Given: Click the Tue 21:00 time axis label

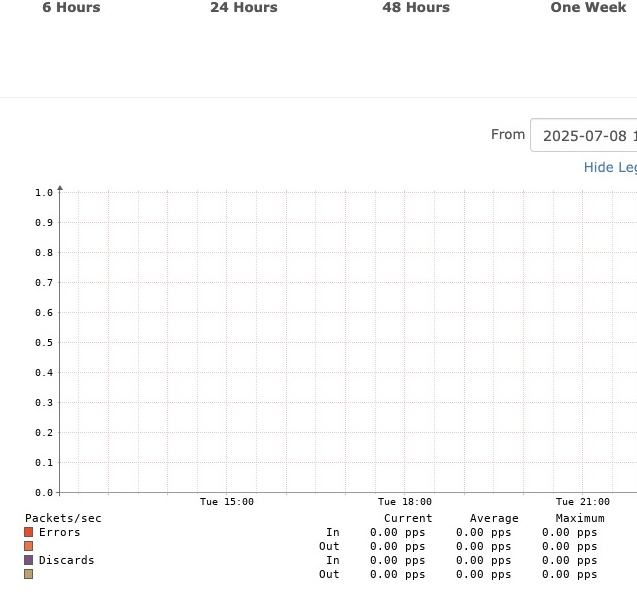Looking at the screenshot, I should click(583, 502).
